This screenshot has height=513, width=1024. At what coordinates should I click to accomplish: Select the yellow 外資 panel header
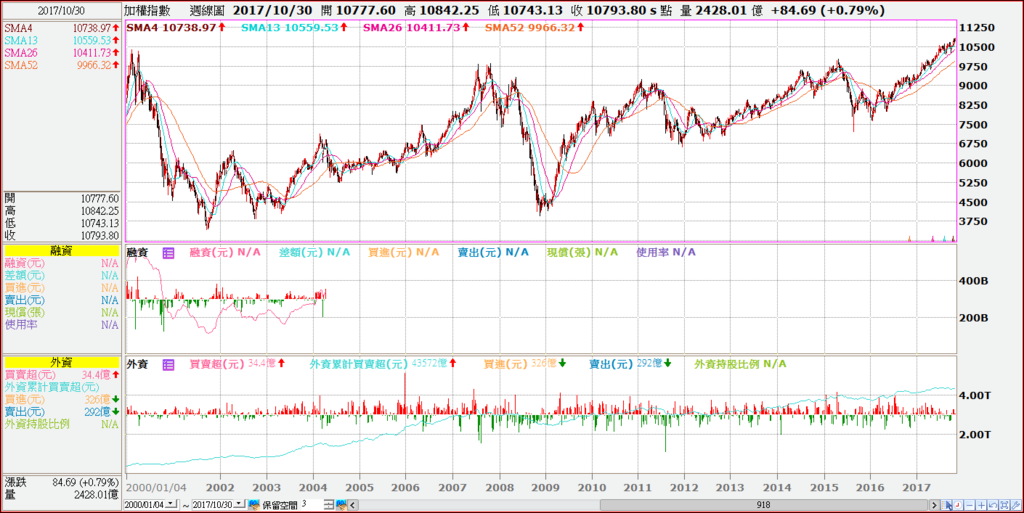[61, 362]
